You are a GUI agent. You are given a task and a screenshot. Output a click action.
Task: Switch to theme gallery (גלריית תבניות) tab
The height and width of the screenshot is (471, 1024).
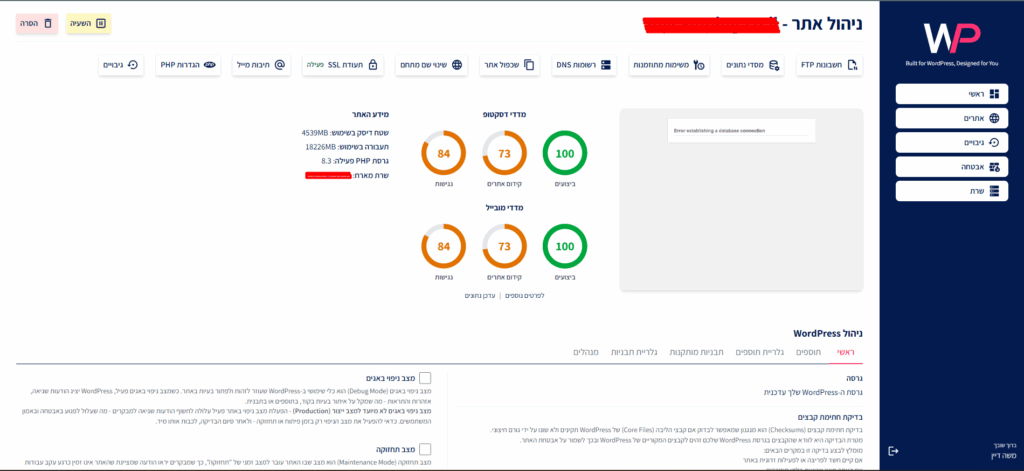[634, 352]
